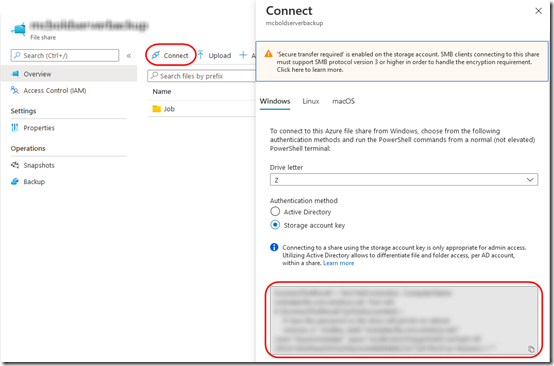This screenshot has height=366, width=554.
Task: Click the Search files by prefix field
Action: click(201, 76)
